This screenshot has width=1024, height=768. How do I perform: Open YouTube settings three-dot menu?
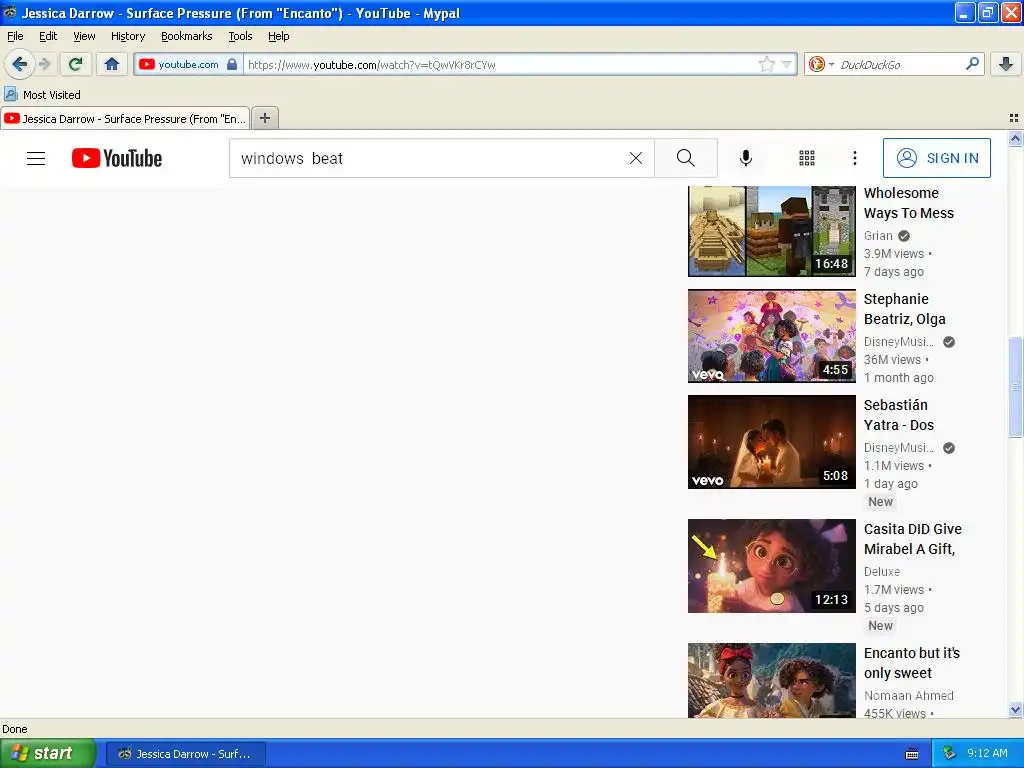855,158
